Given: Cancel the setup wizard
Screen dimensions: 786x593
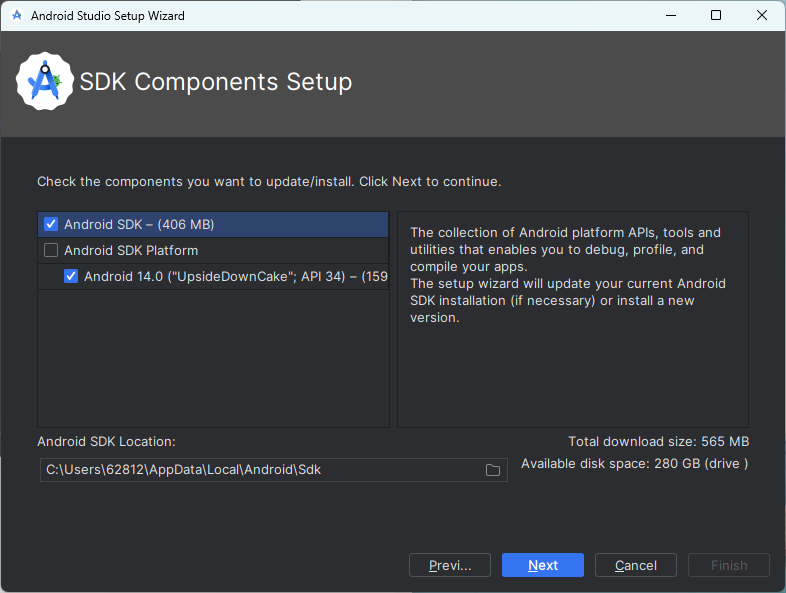Looking at the screenshot, I should (636, 565).
